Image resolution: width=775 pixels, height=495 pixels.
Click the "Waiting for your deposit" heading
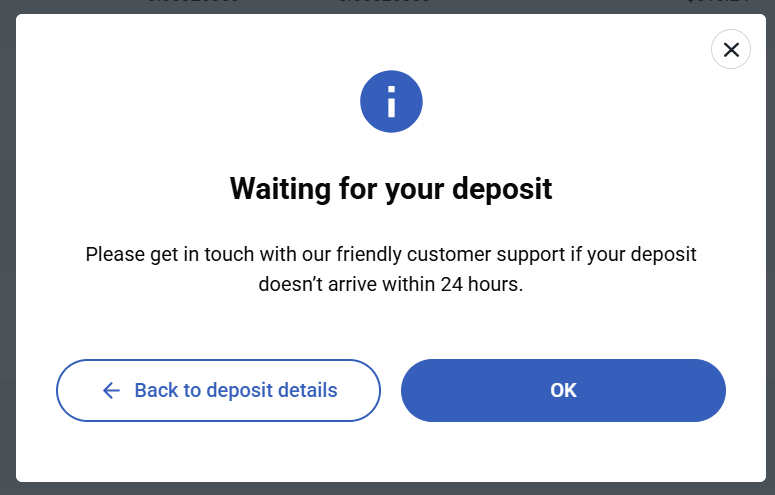(391, 188)
